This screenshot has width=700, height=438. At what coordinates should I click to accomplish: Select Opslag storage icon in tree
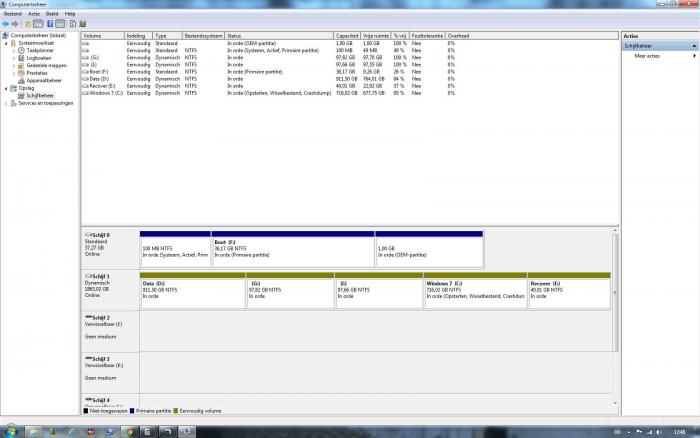(x=13, y=88)
